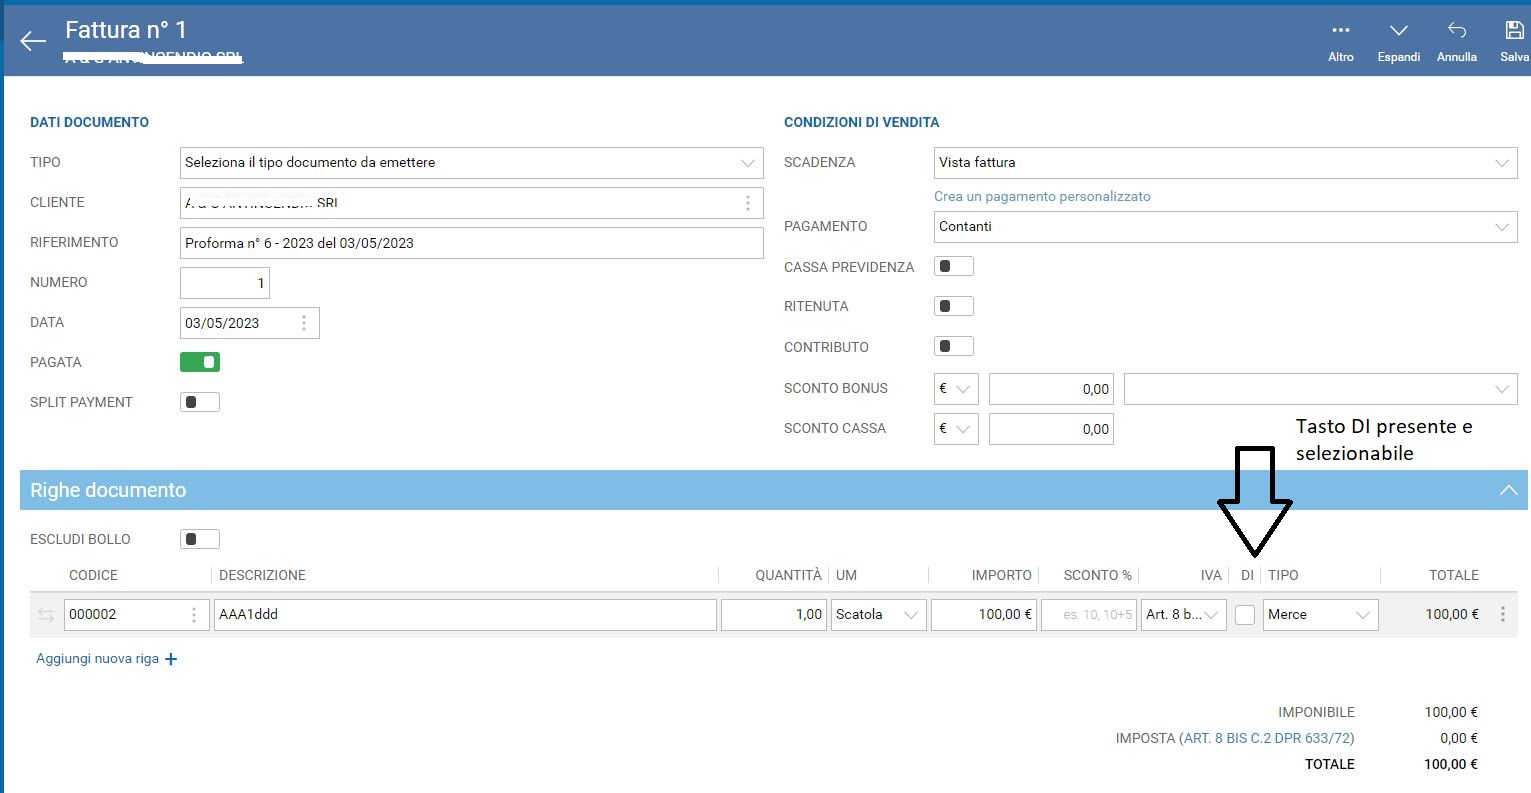1531x793 pixels.
Task: Open the CODICE 000002 options dots
Action: pyautogui.click(x=194, y=615)
